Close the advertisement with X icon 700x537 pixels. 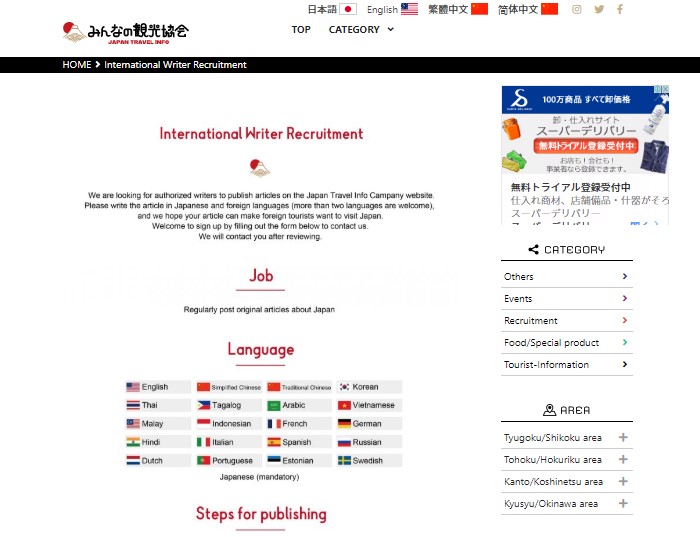tap(665, 89)
